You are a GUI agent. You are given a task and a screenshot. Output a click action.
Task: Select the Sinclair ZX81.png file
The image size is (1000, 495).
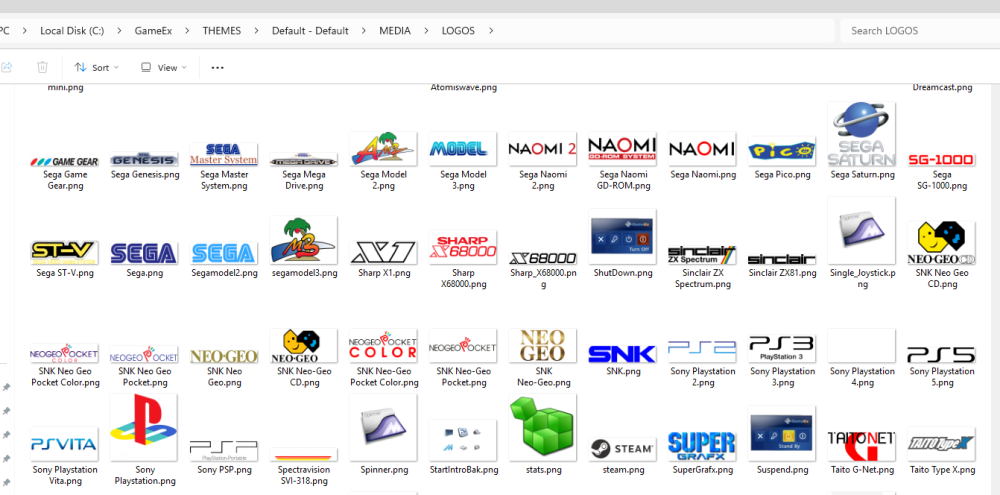tap(782, 258)
